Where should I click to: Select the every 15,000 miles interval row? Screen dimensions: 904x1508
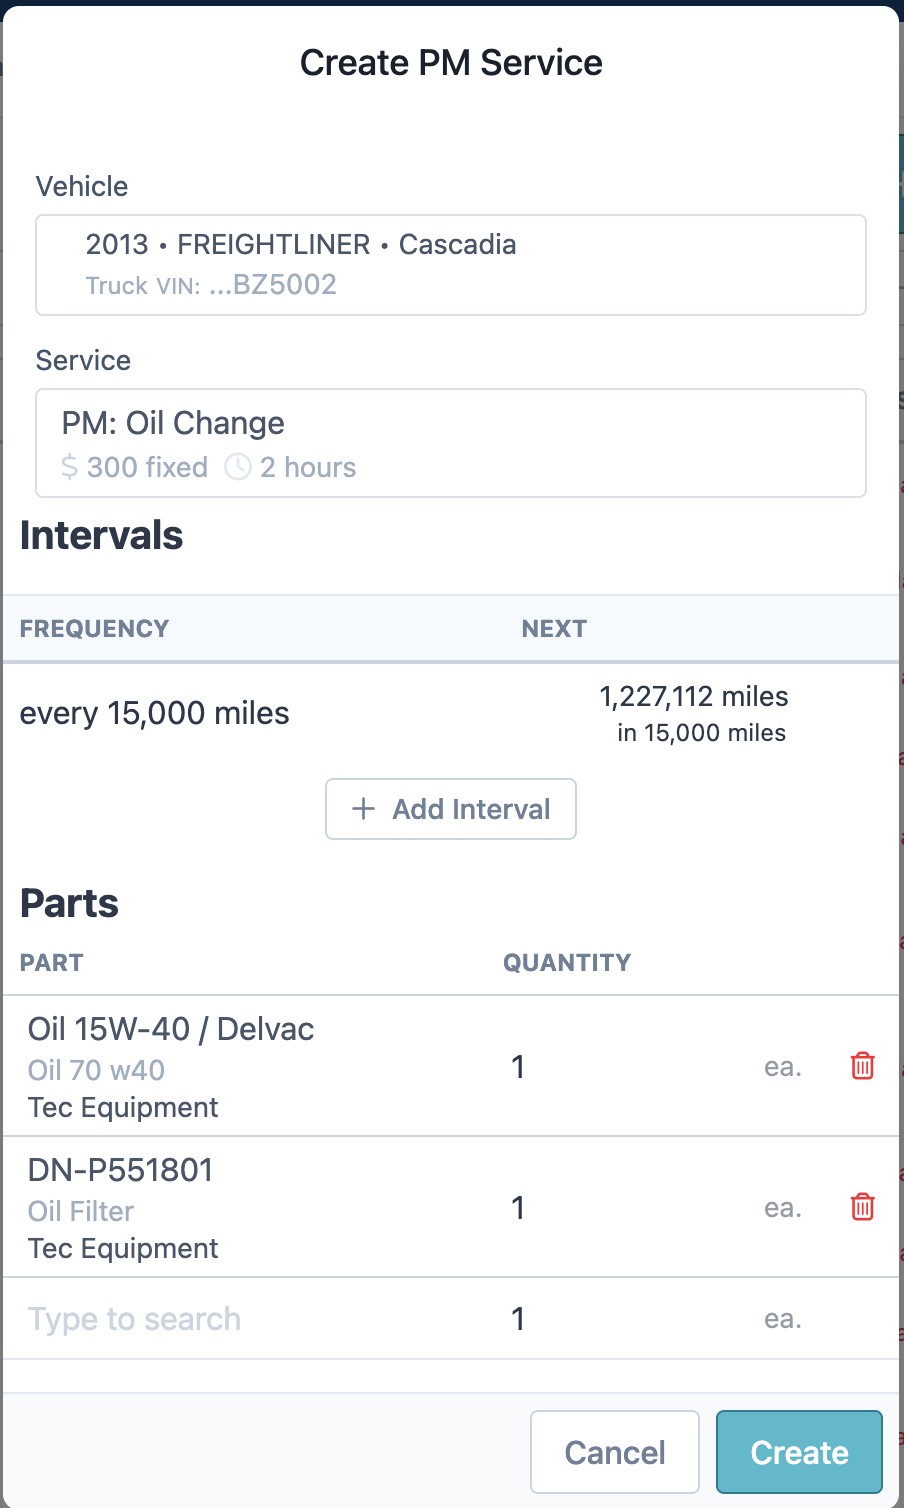pyautogui.click(x=155, y=713)
